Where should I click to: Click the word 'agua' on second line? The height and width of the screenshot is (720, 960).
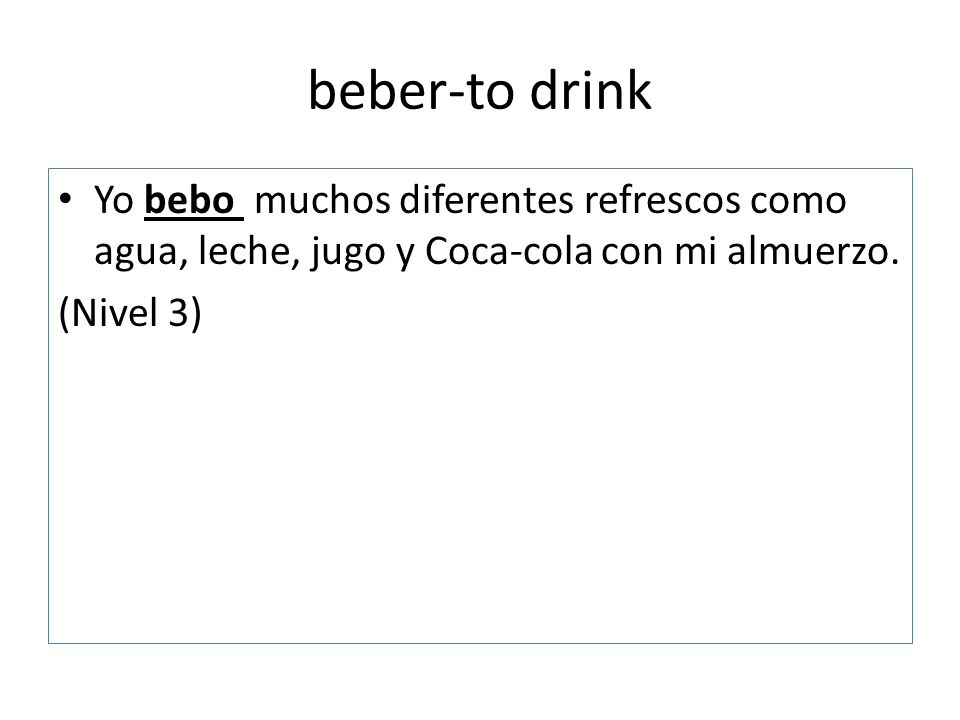click(136, 252)
